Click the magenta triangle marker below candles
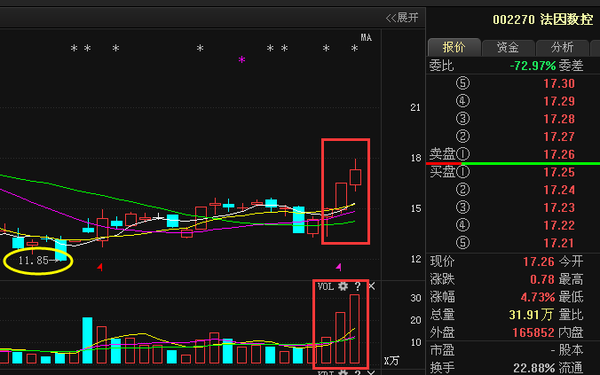This screenshot has height=375, width=600. point(339,267)
